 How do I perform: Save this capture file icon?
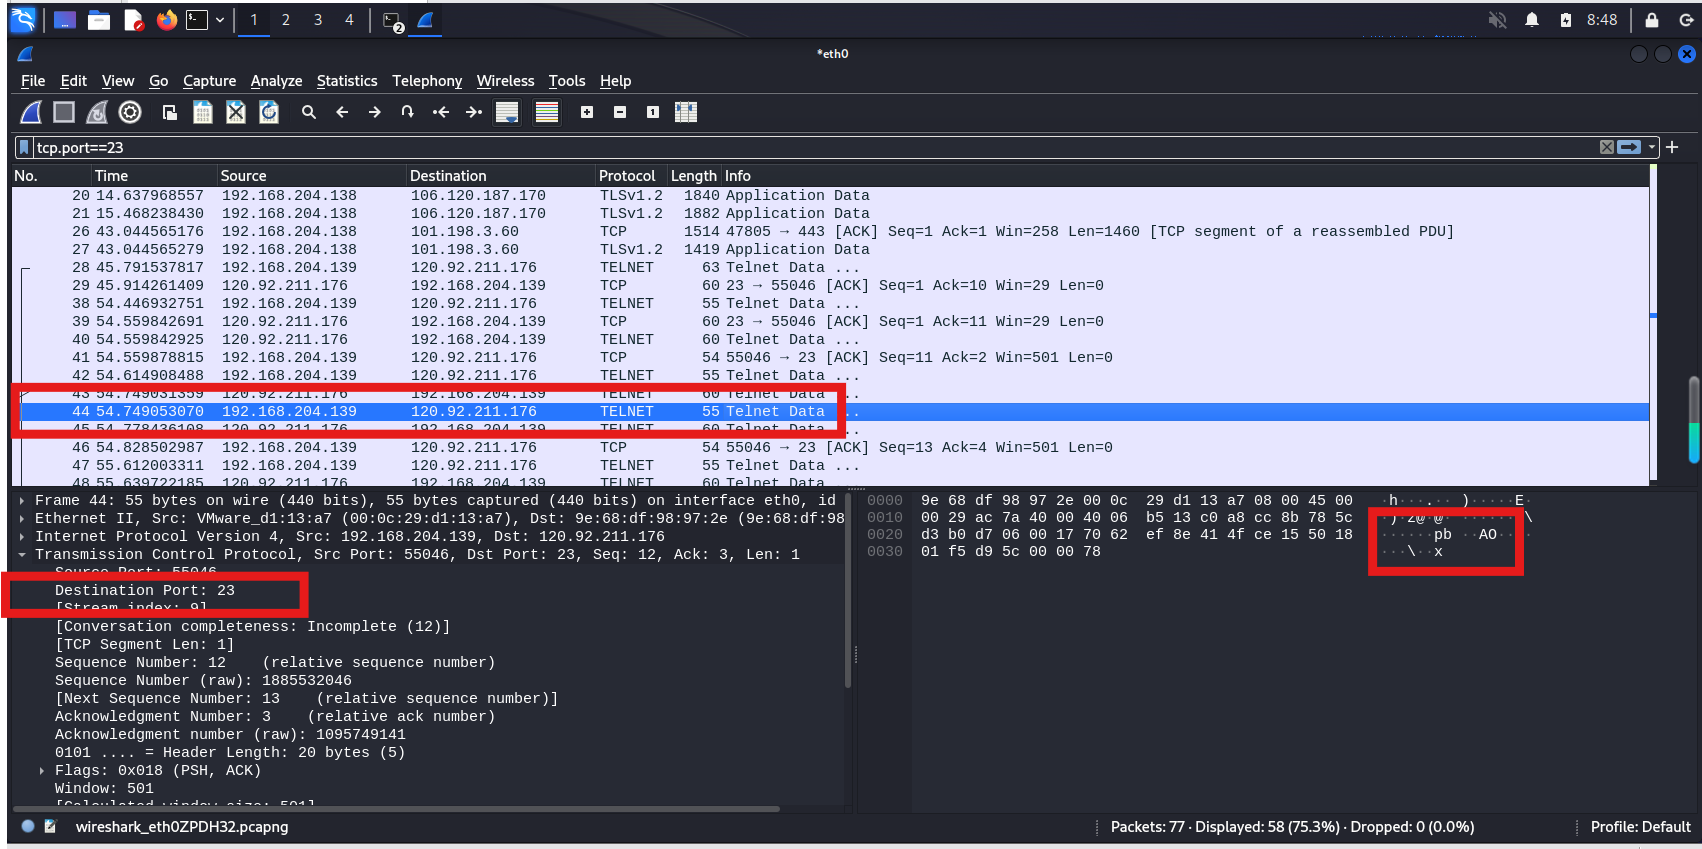pos(203,112)
